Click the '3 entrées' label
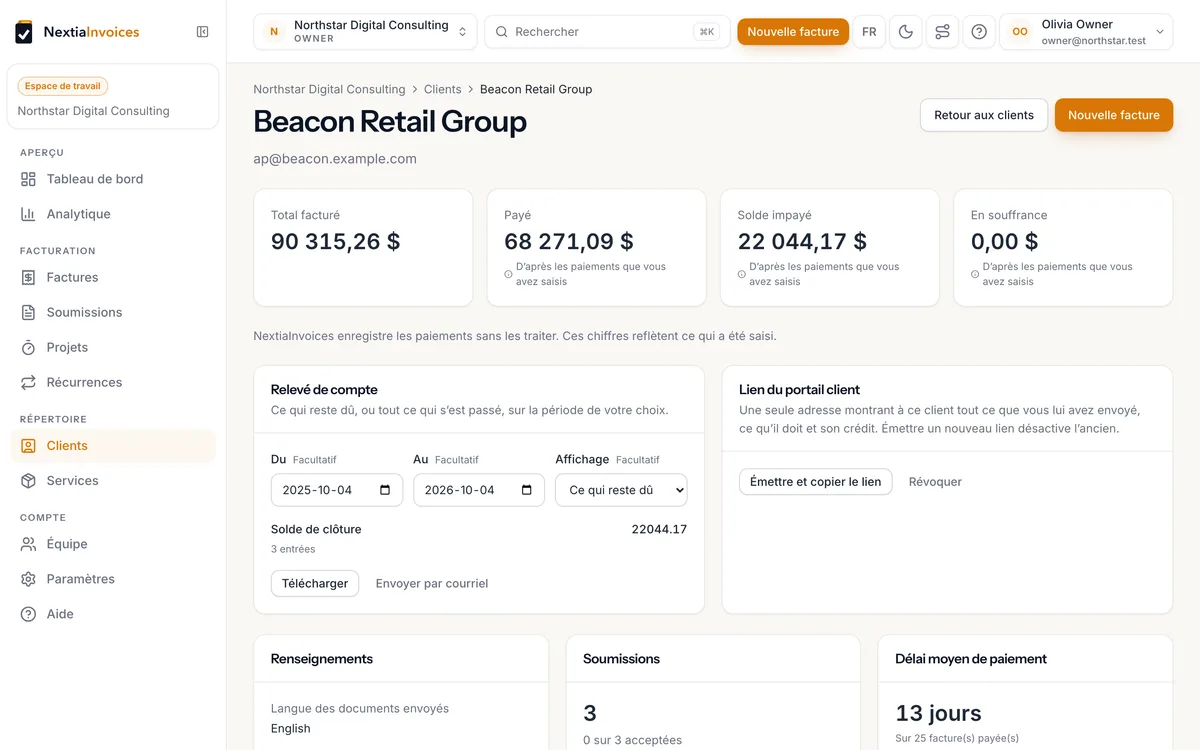This screenshot has height=750, width=1200. tap(293, 549)
